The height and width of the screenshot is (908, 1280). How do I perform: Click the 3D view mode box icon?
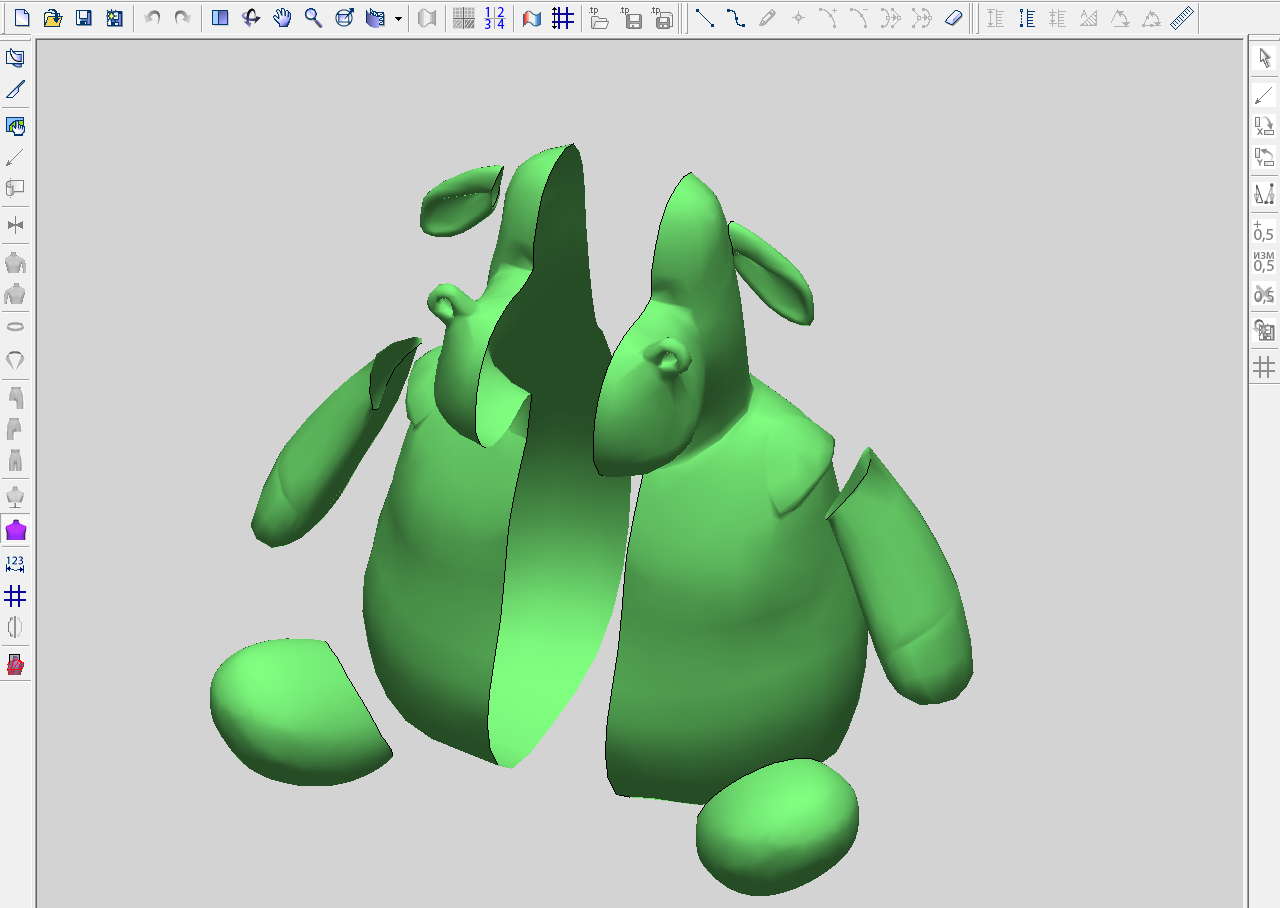(376, 18)
